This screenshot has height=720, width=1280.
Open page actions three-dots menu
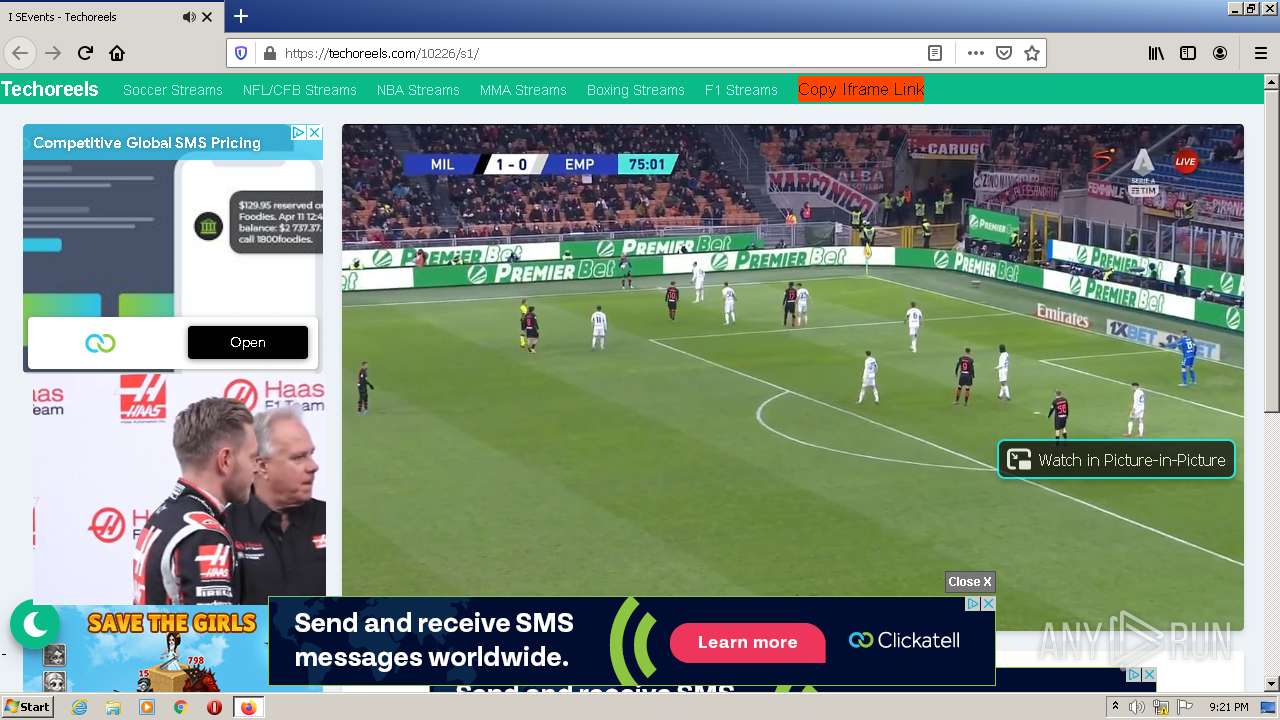point(975,53)
